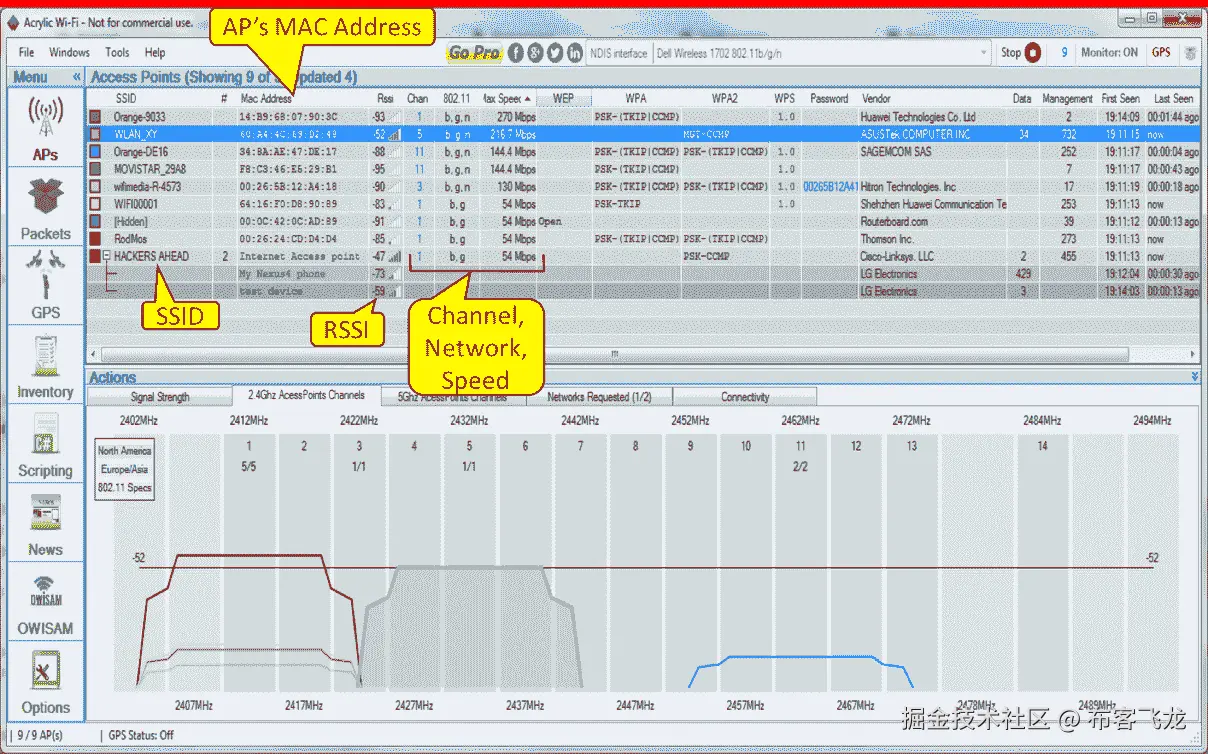
Task: Click the number 9 counter in toolbar
Action: coord(1064,53)
